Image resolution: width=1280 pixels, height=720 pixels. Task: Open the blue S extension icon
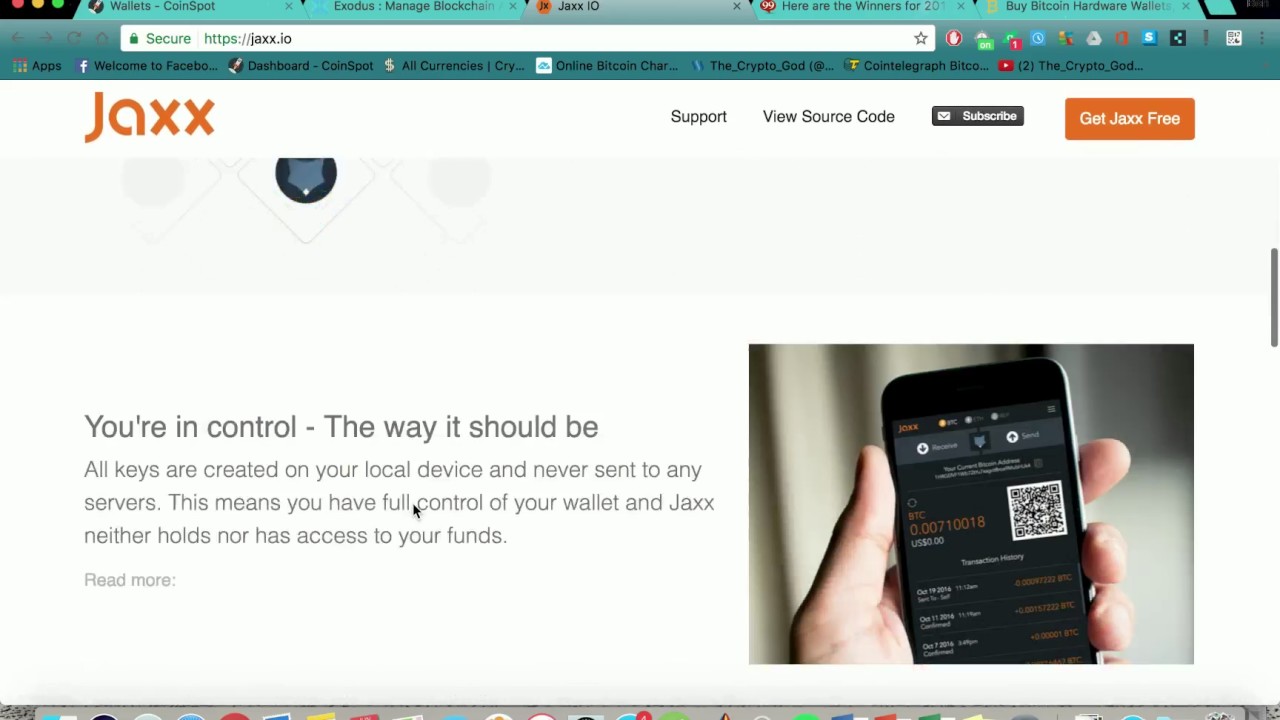[x=1149, y=38]
